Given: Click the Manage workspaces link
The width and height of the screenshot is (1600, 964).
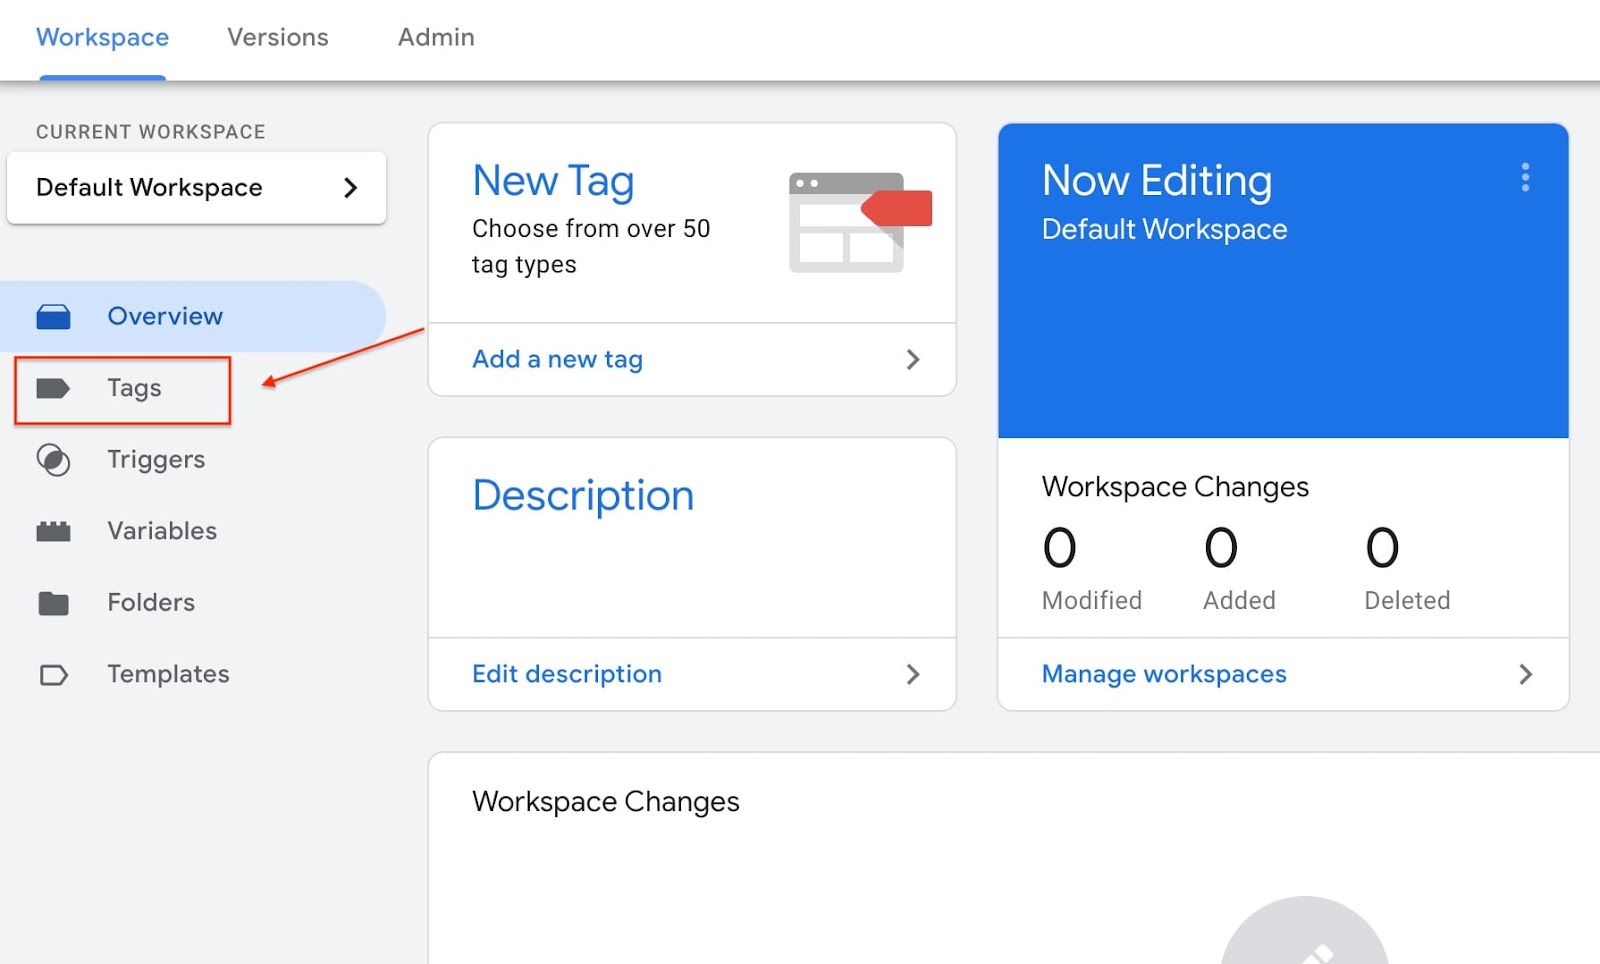Looking at the screenshot, I should point(1164,675).
